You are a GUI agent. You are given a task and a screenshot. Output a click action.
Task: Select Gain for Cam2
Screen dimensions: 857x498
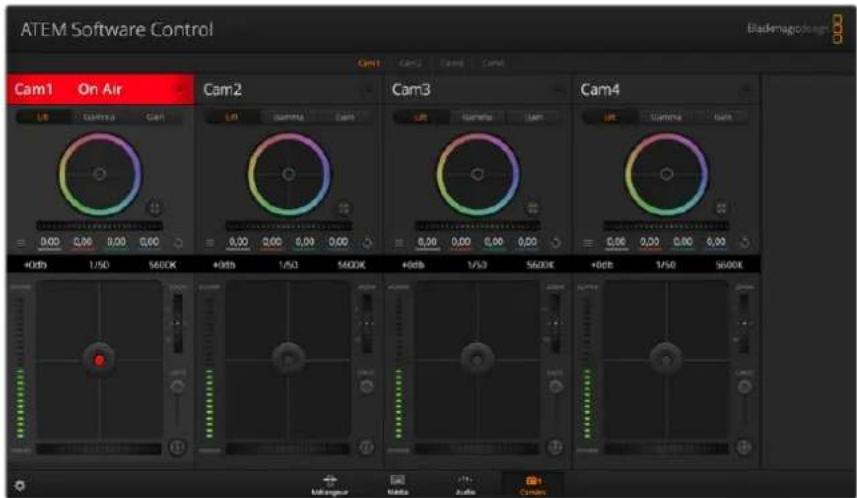344,117
